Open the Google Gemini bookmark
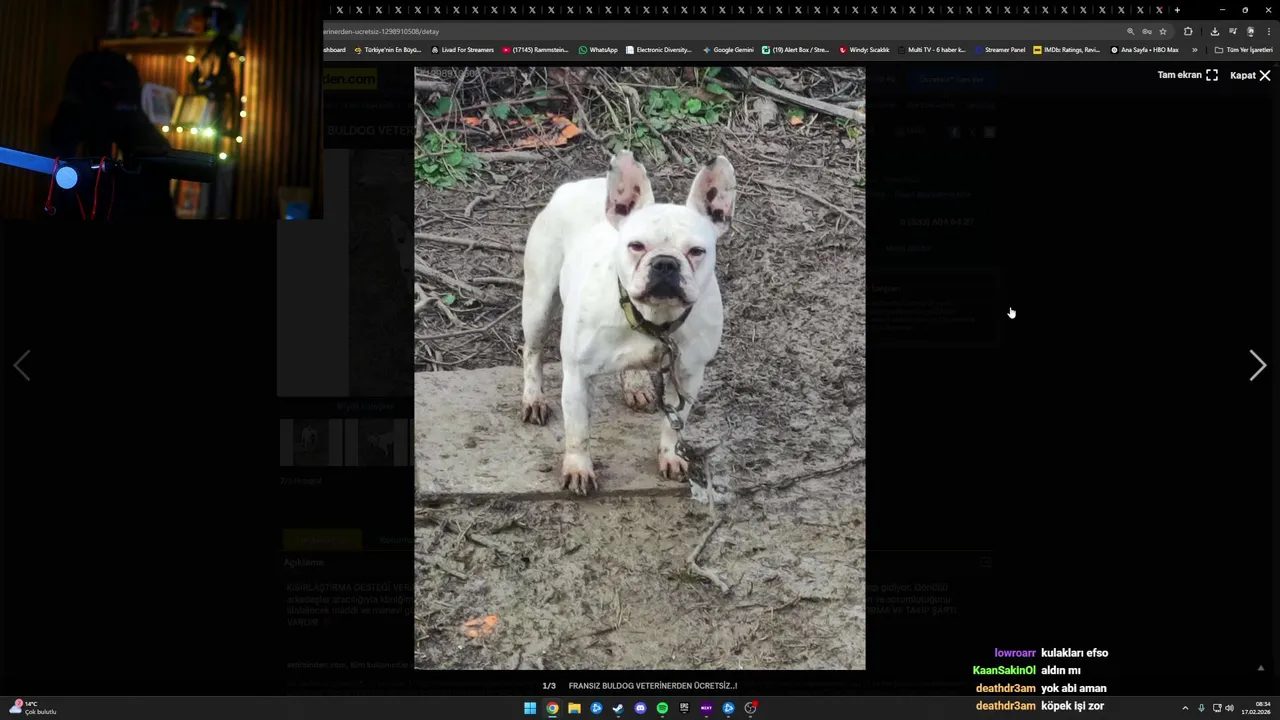This screenshot has height=720, width=1280. pos(728,50)
